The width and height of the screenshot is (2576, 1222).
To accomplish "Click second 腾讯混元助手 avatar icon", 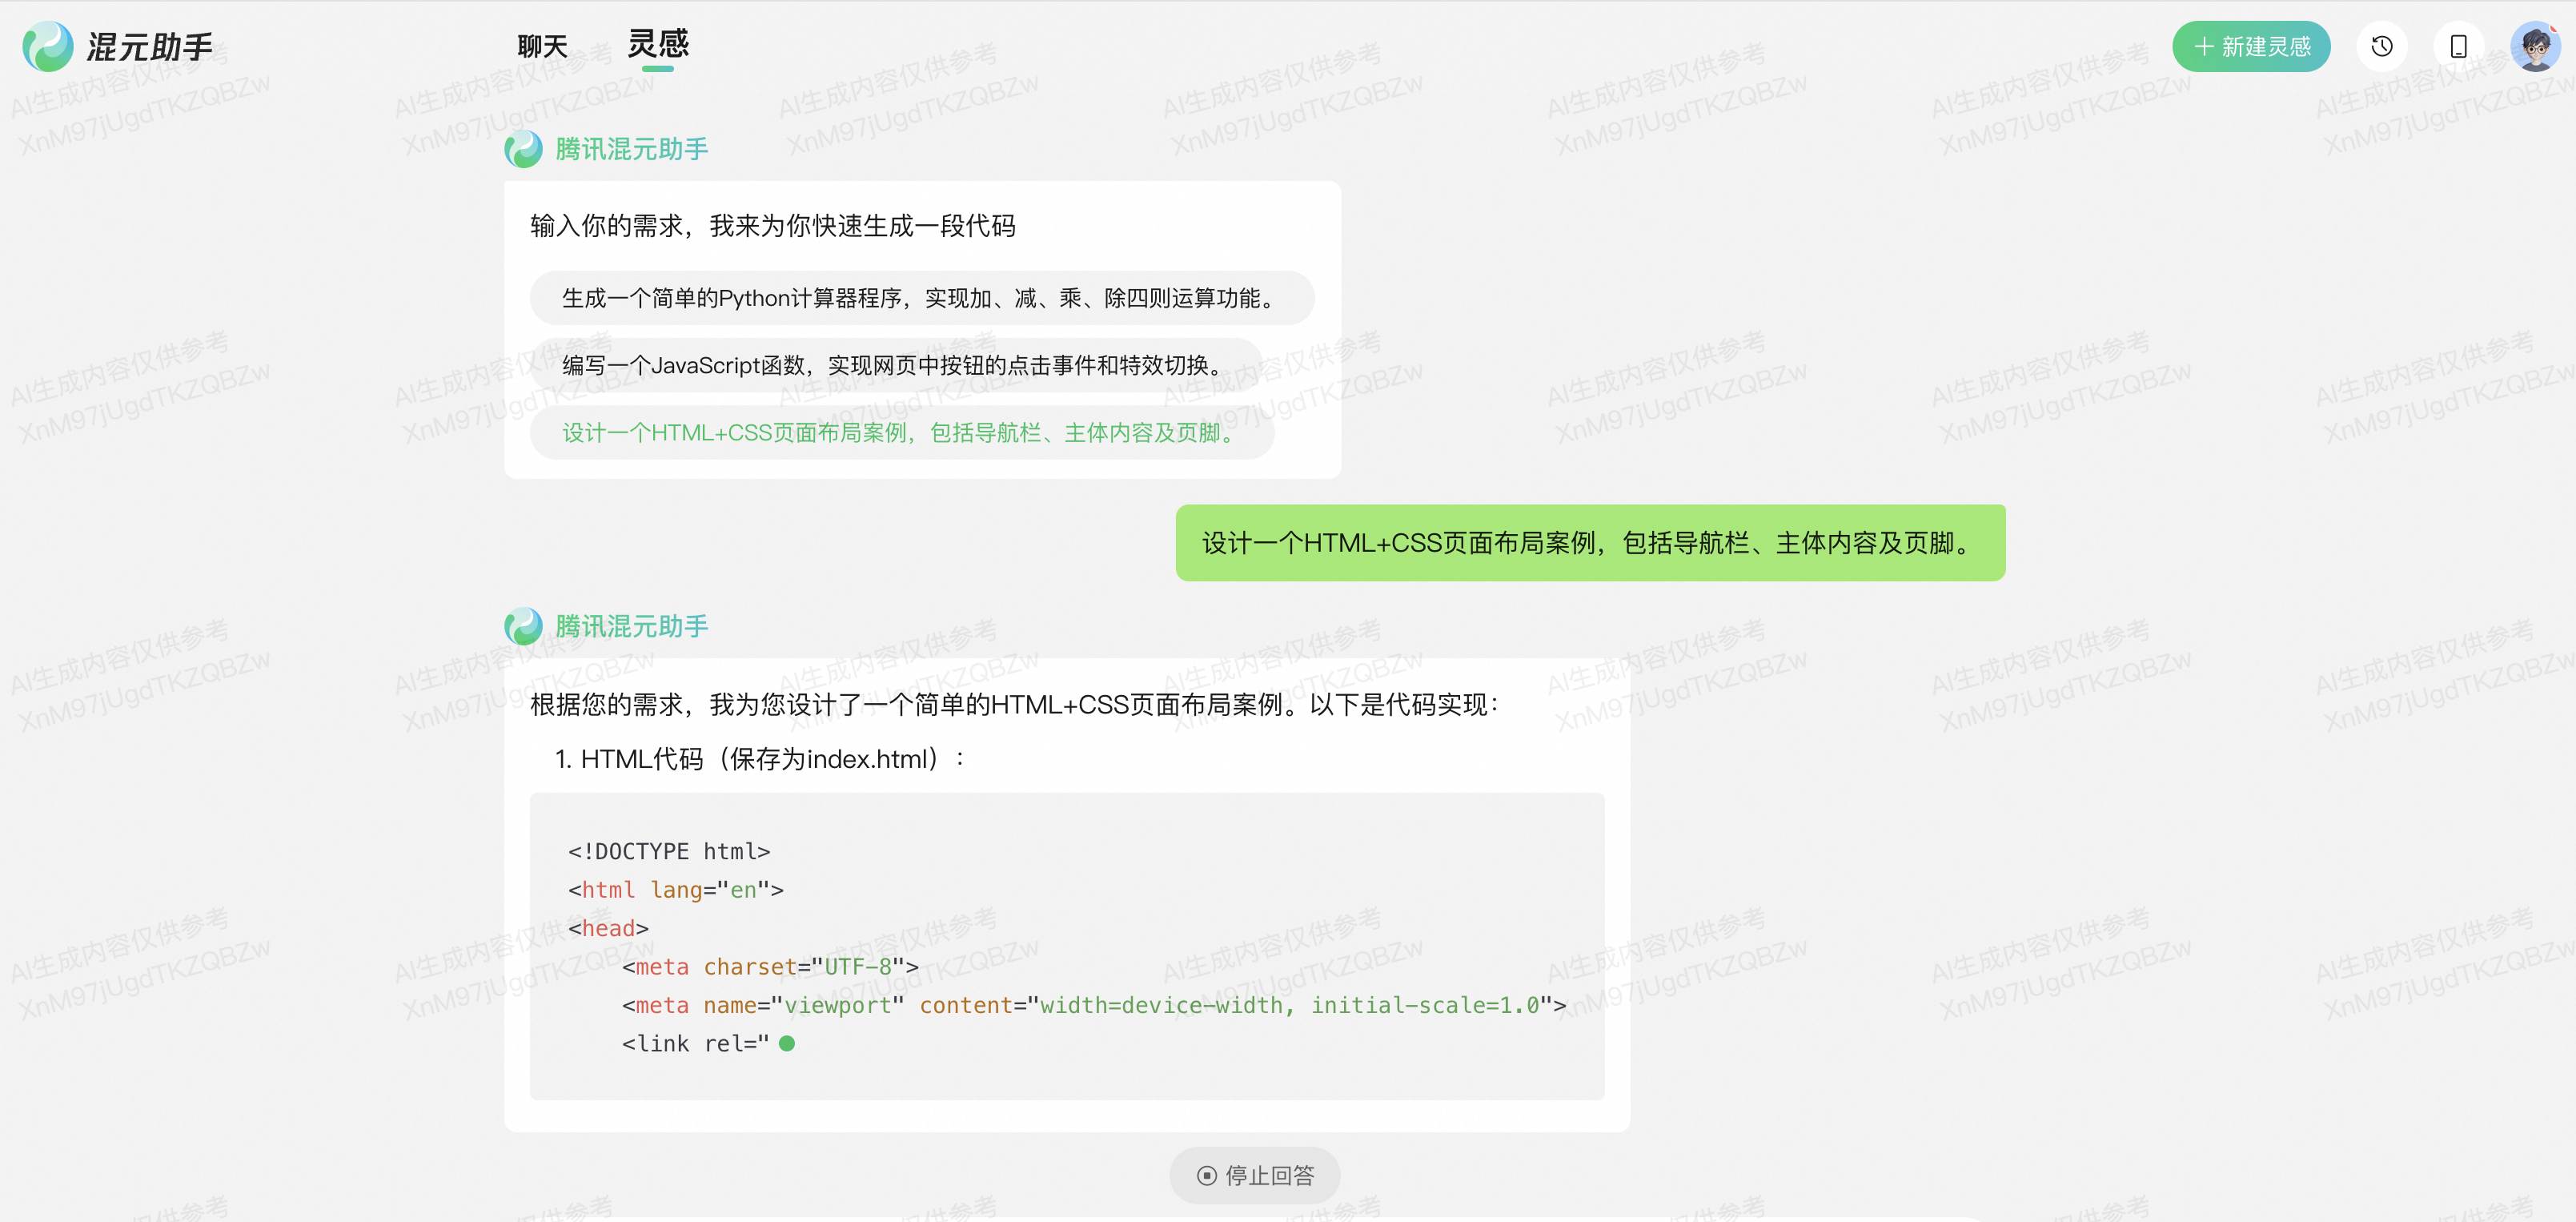I will click(524, 626).
